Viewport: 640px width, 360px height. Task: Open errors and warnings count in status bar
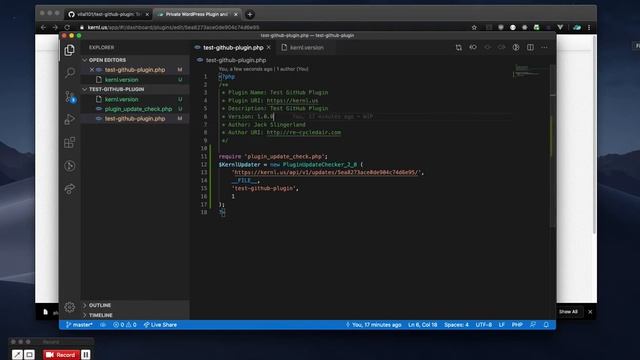coord(125,325)
